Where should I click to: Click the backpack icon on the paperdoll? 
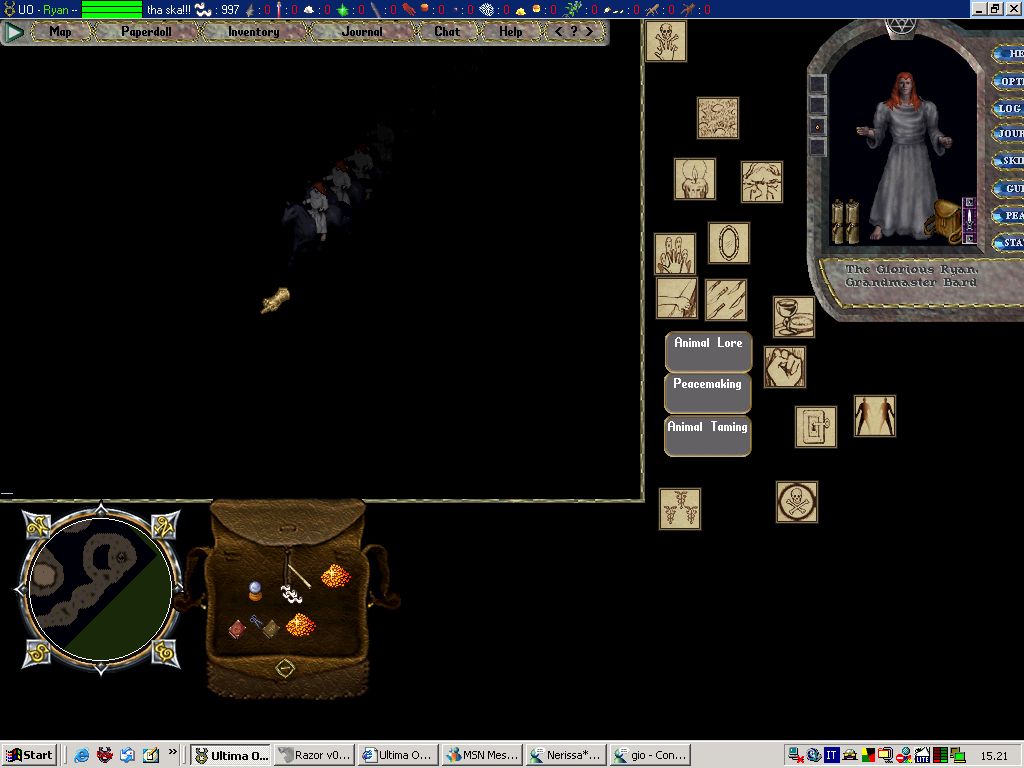pos(943,220)
